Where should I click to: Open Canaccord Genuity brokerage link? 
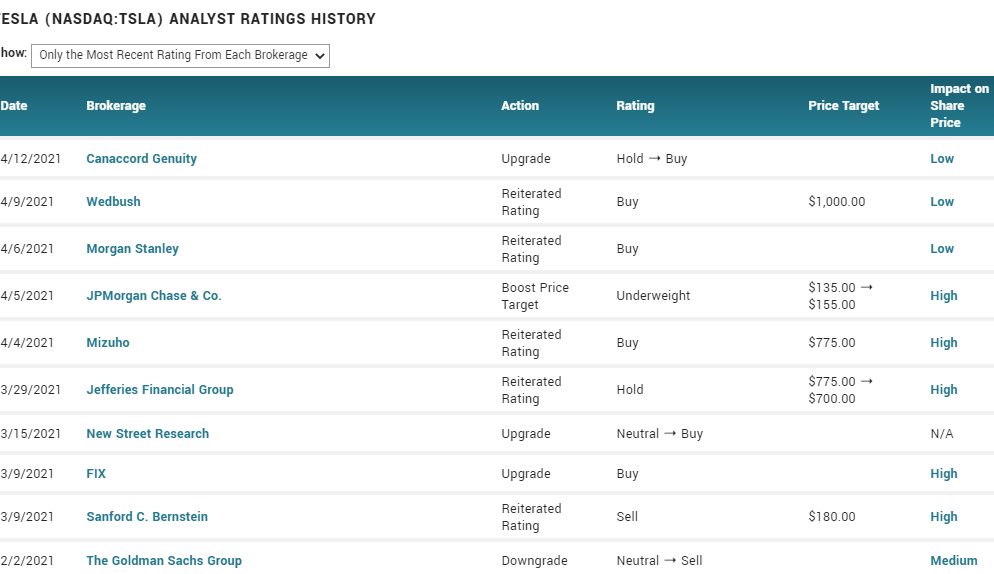point(141,159)
